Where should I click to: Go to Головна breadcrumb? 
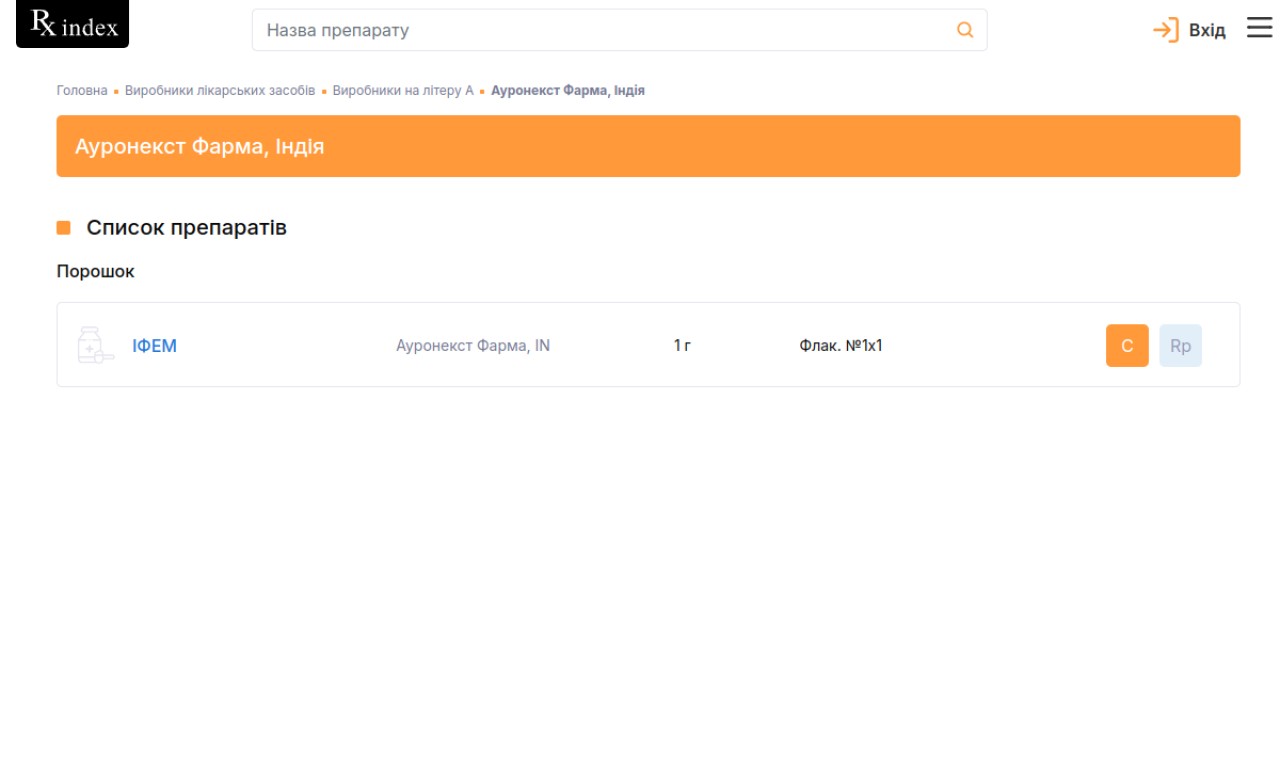(x=82, y=90)
